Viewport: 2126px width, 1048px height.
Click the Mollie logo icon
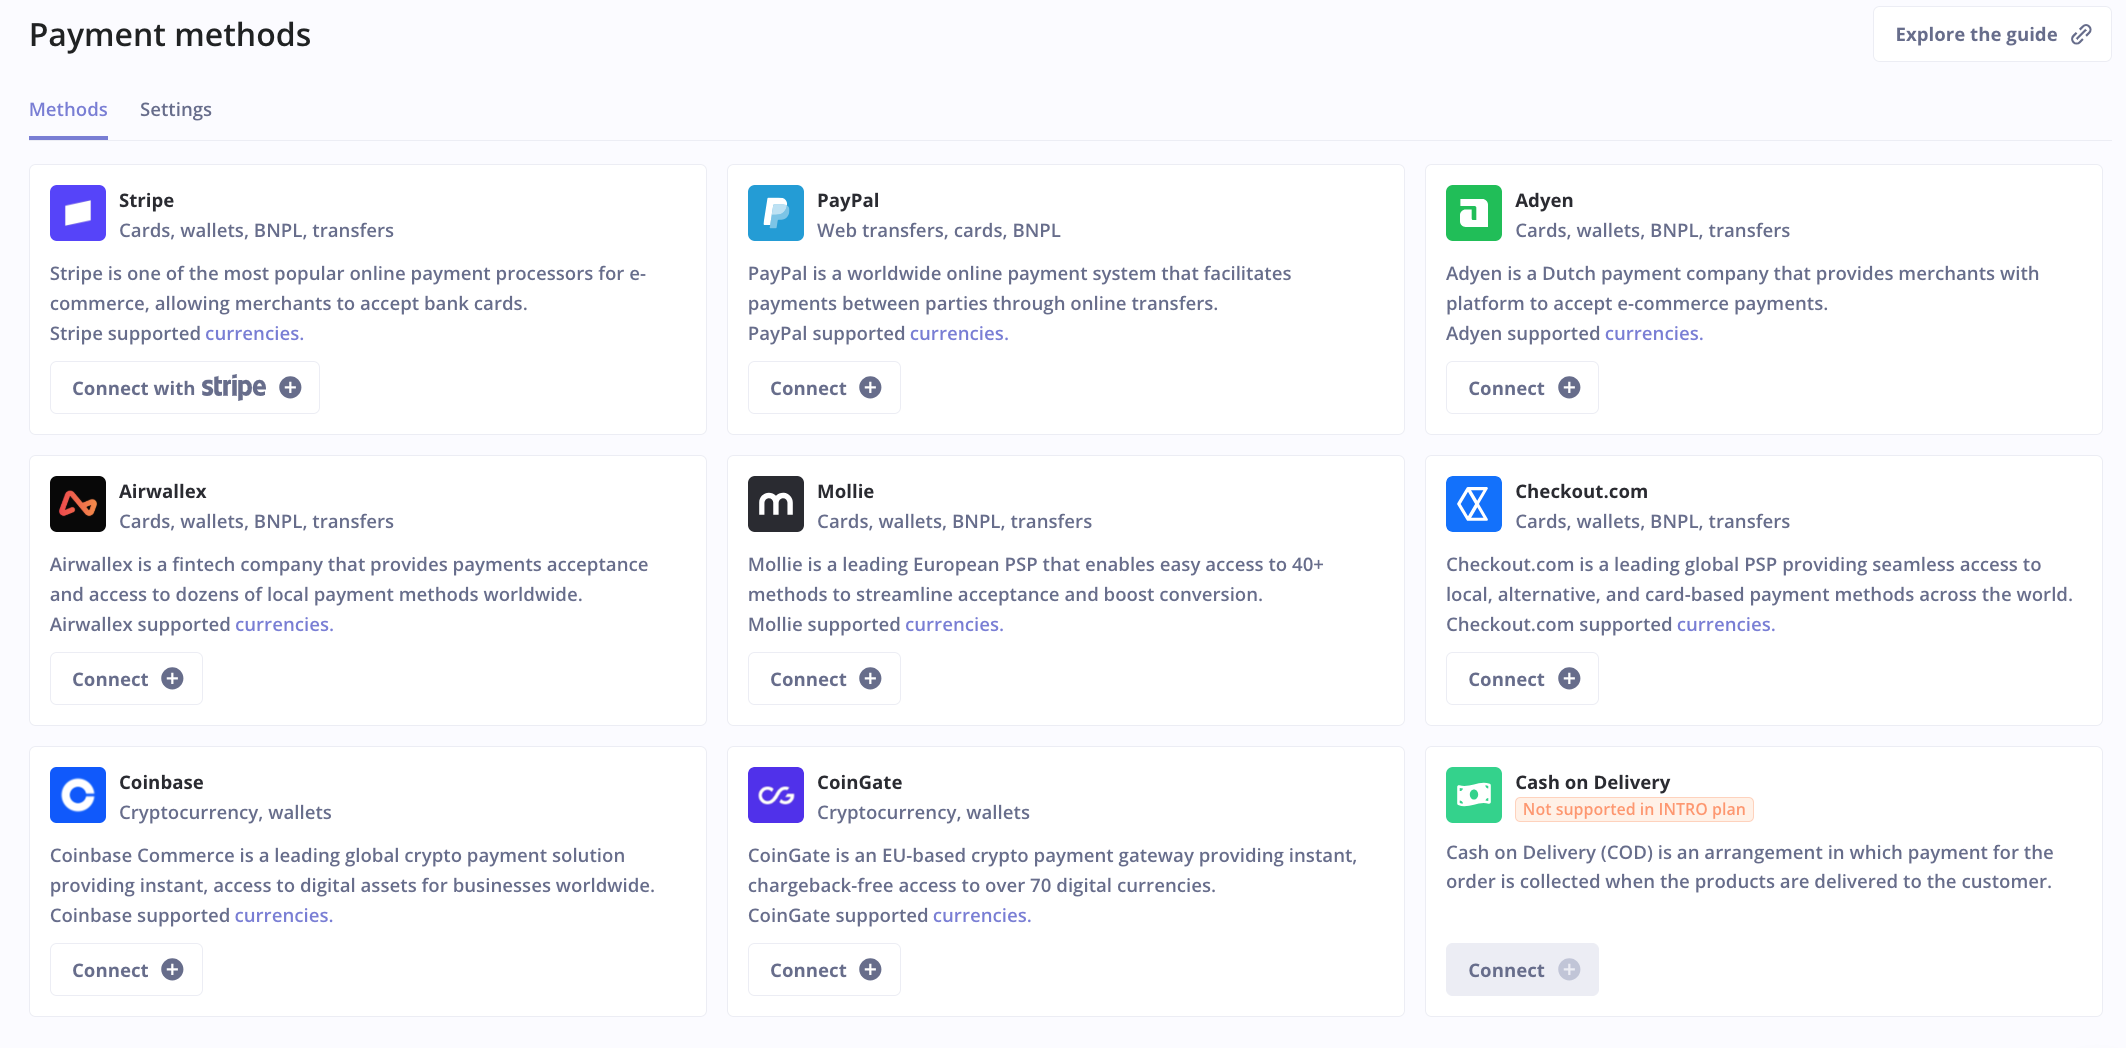[775, 504]
